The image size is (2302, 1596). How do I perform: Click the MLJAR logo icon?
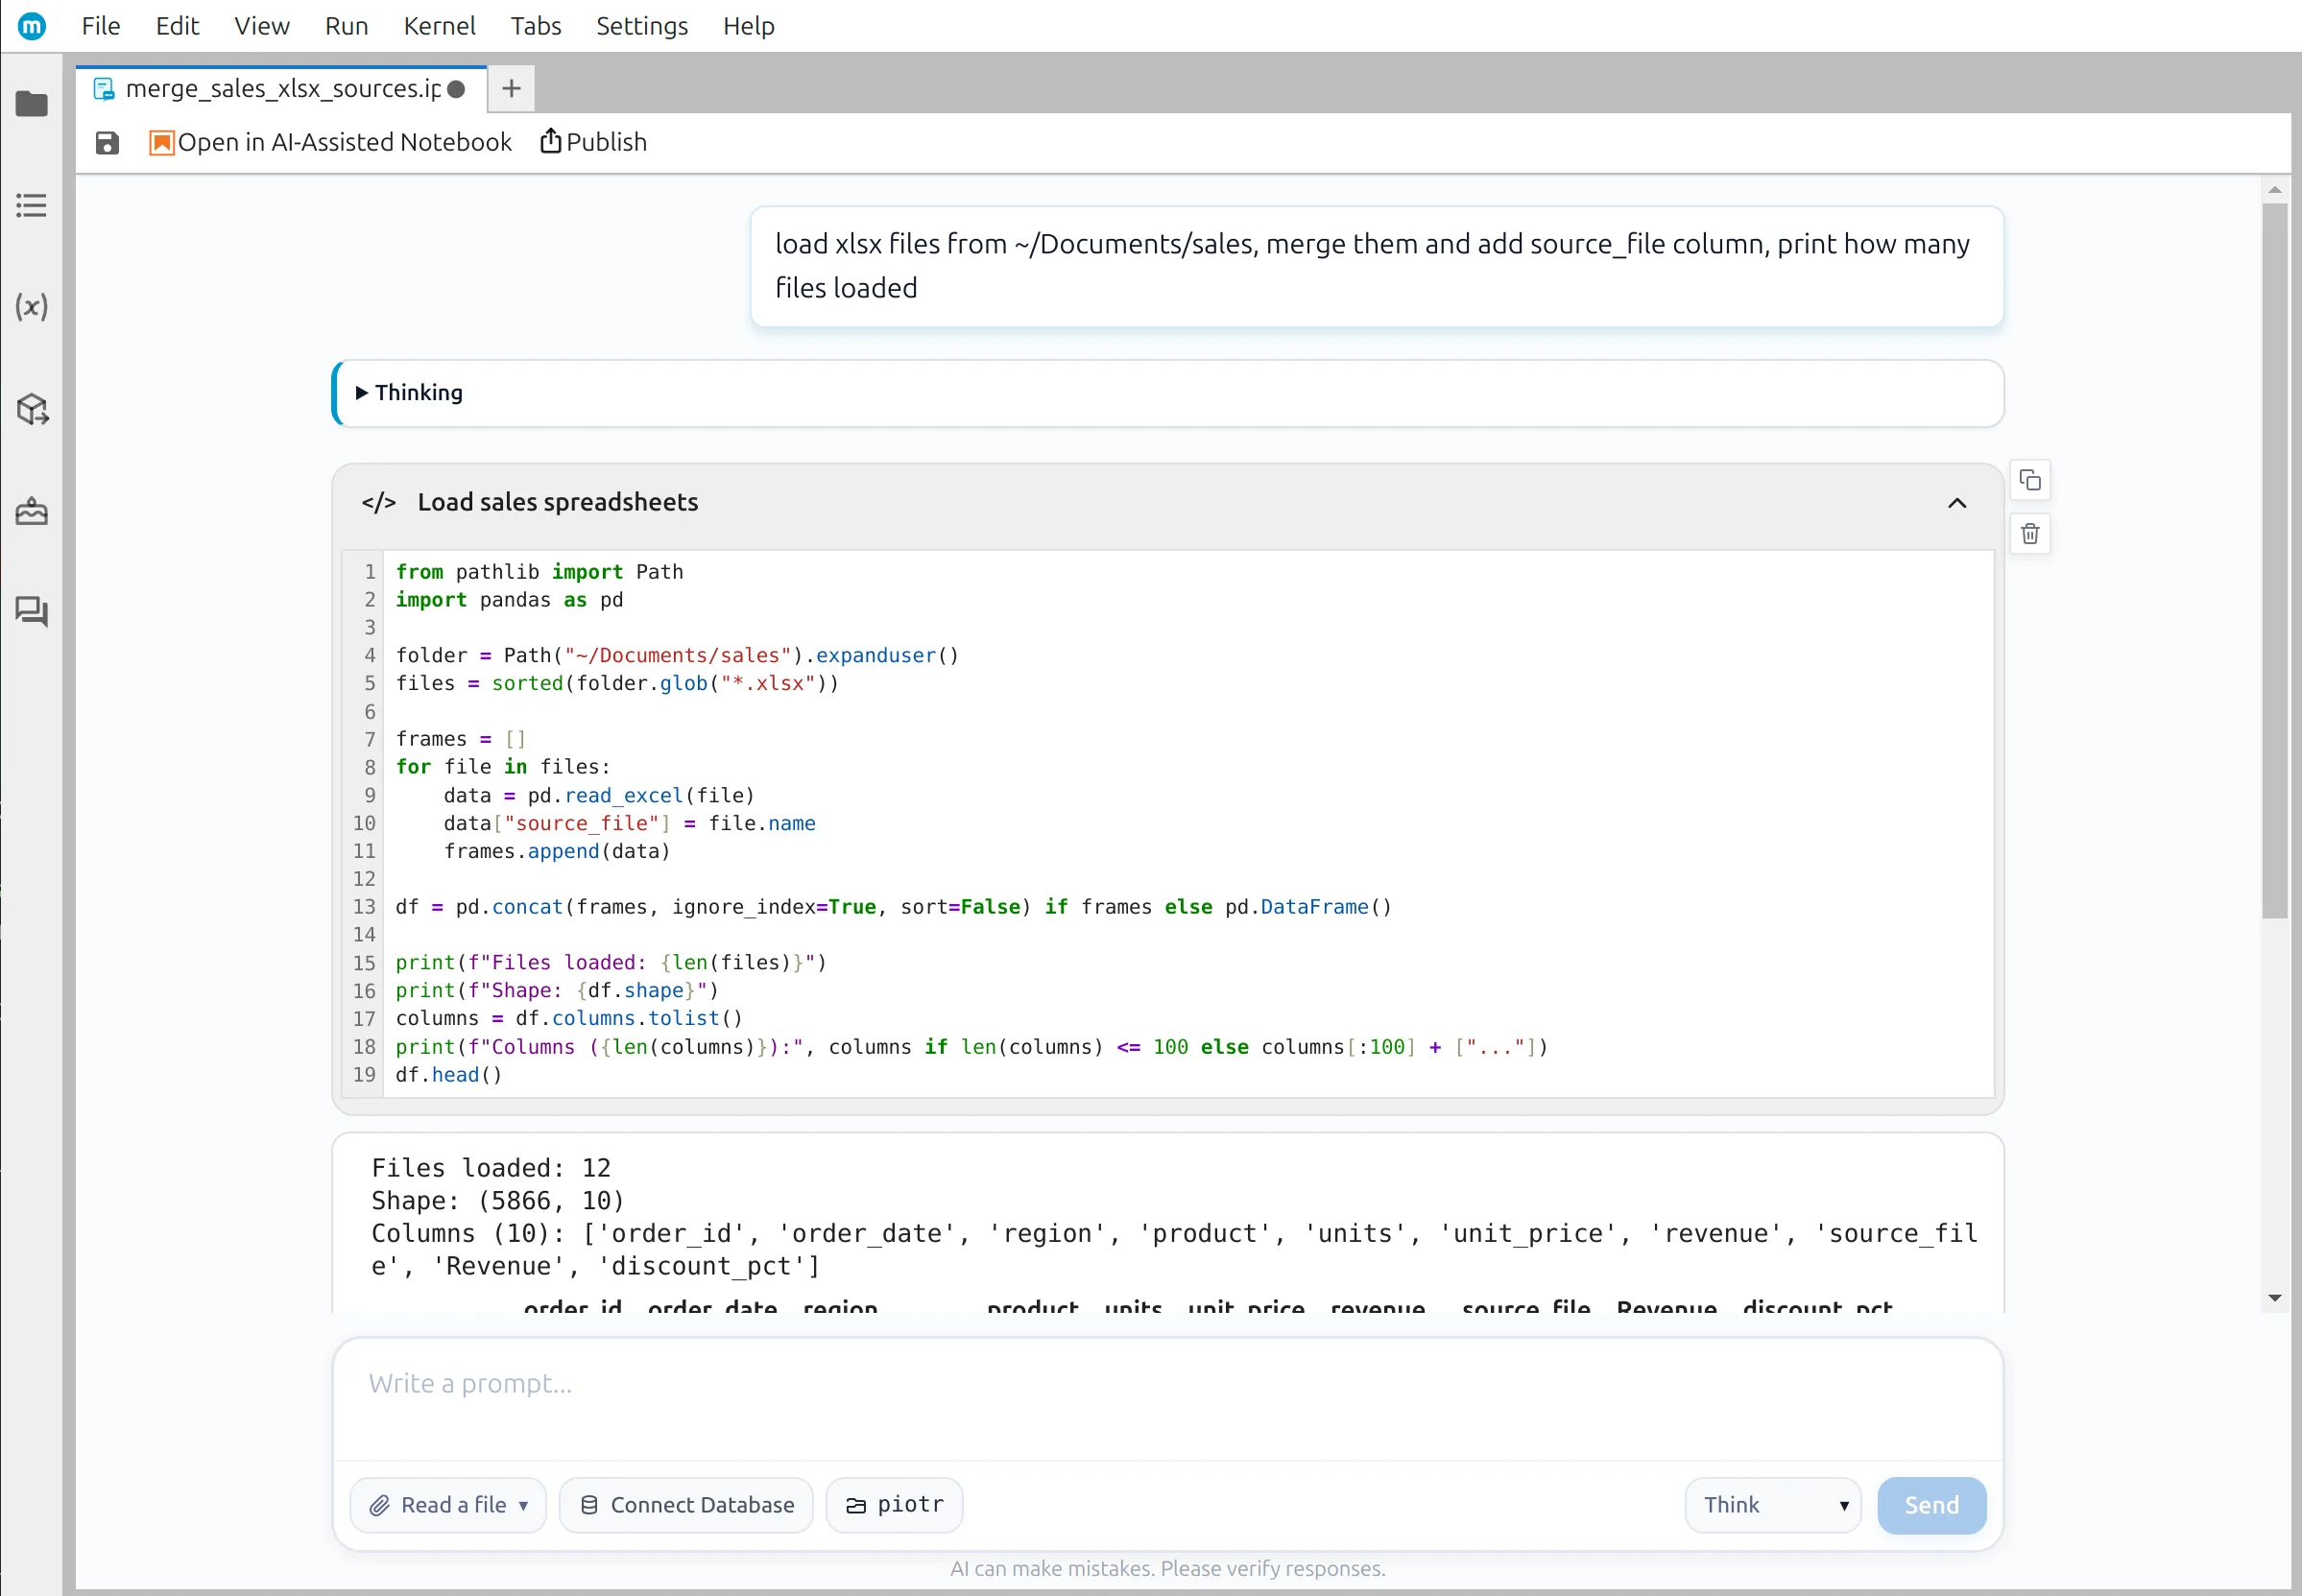(x=32, y=26)
